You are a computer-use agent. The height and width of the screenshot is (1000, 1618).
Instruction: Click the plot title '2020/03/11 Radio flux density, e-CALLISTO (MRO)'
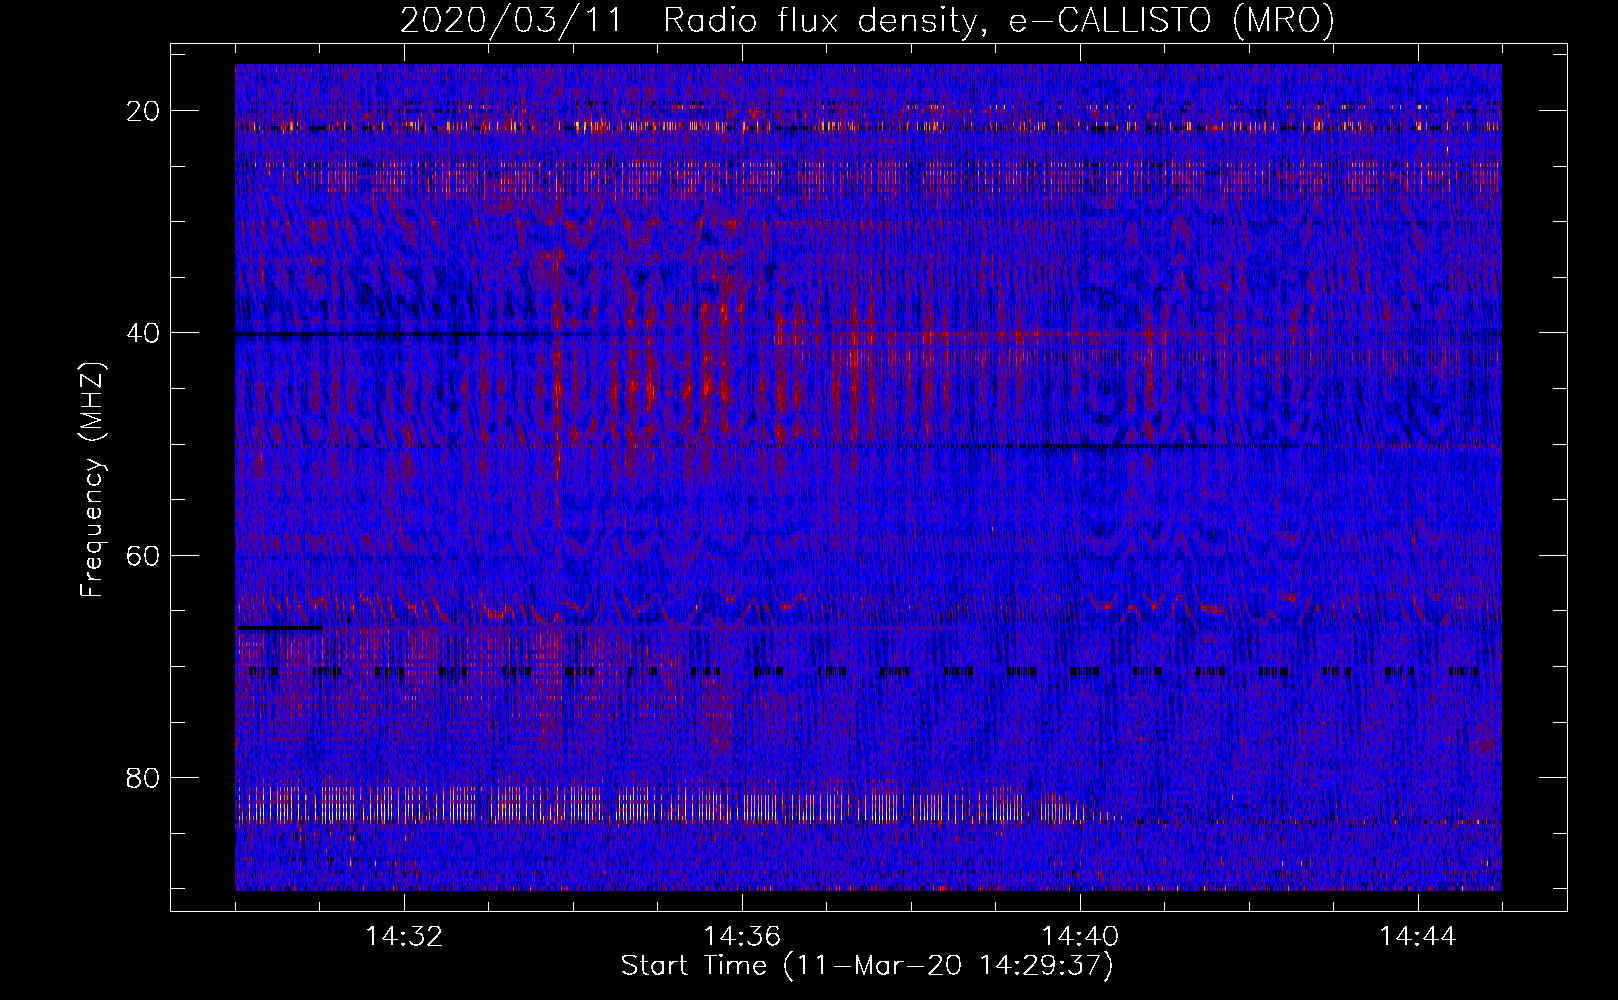click(867, 20)
